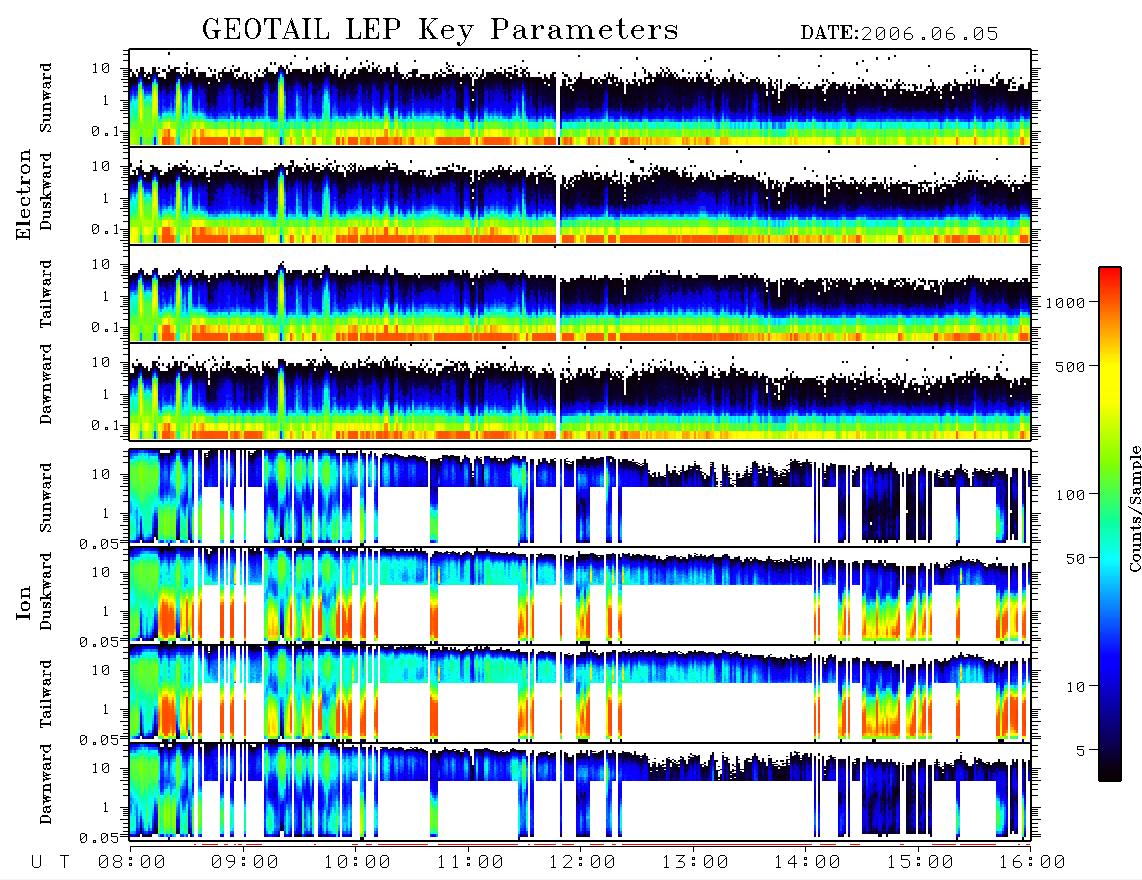Click the Ion Duskward panel label
The height and width of the screenshot is (880, 1142).
(x=46, y=591)
